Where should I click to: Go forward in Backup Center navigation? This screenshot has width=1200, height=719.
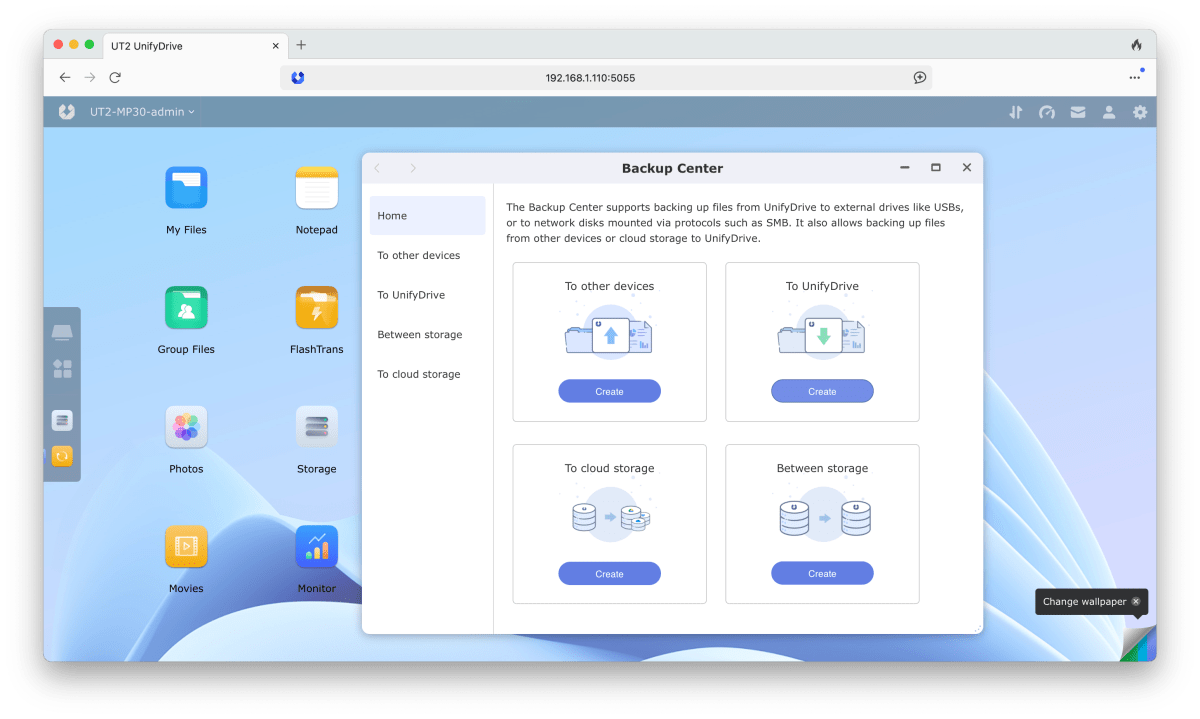pyautogui.click(x=413, y=168)
